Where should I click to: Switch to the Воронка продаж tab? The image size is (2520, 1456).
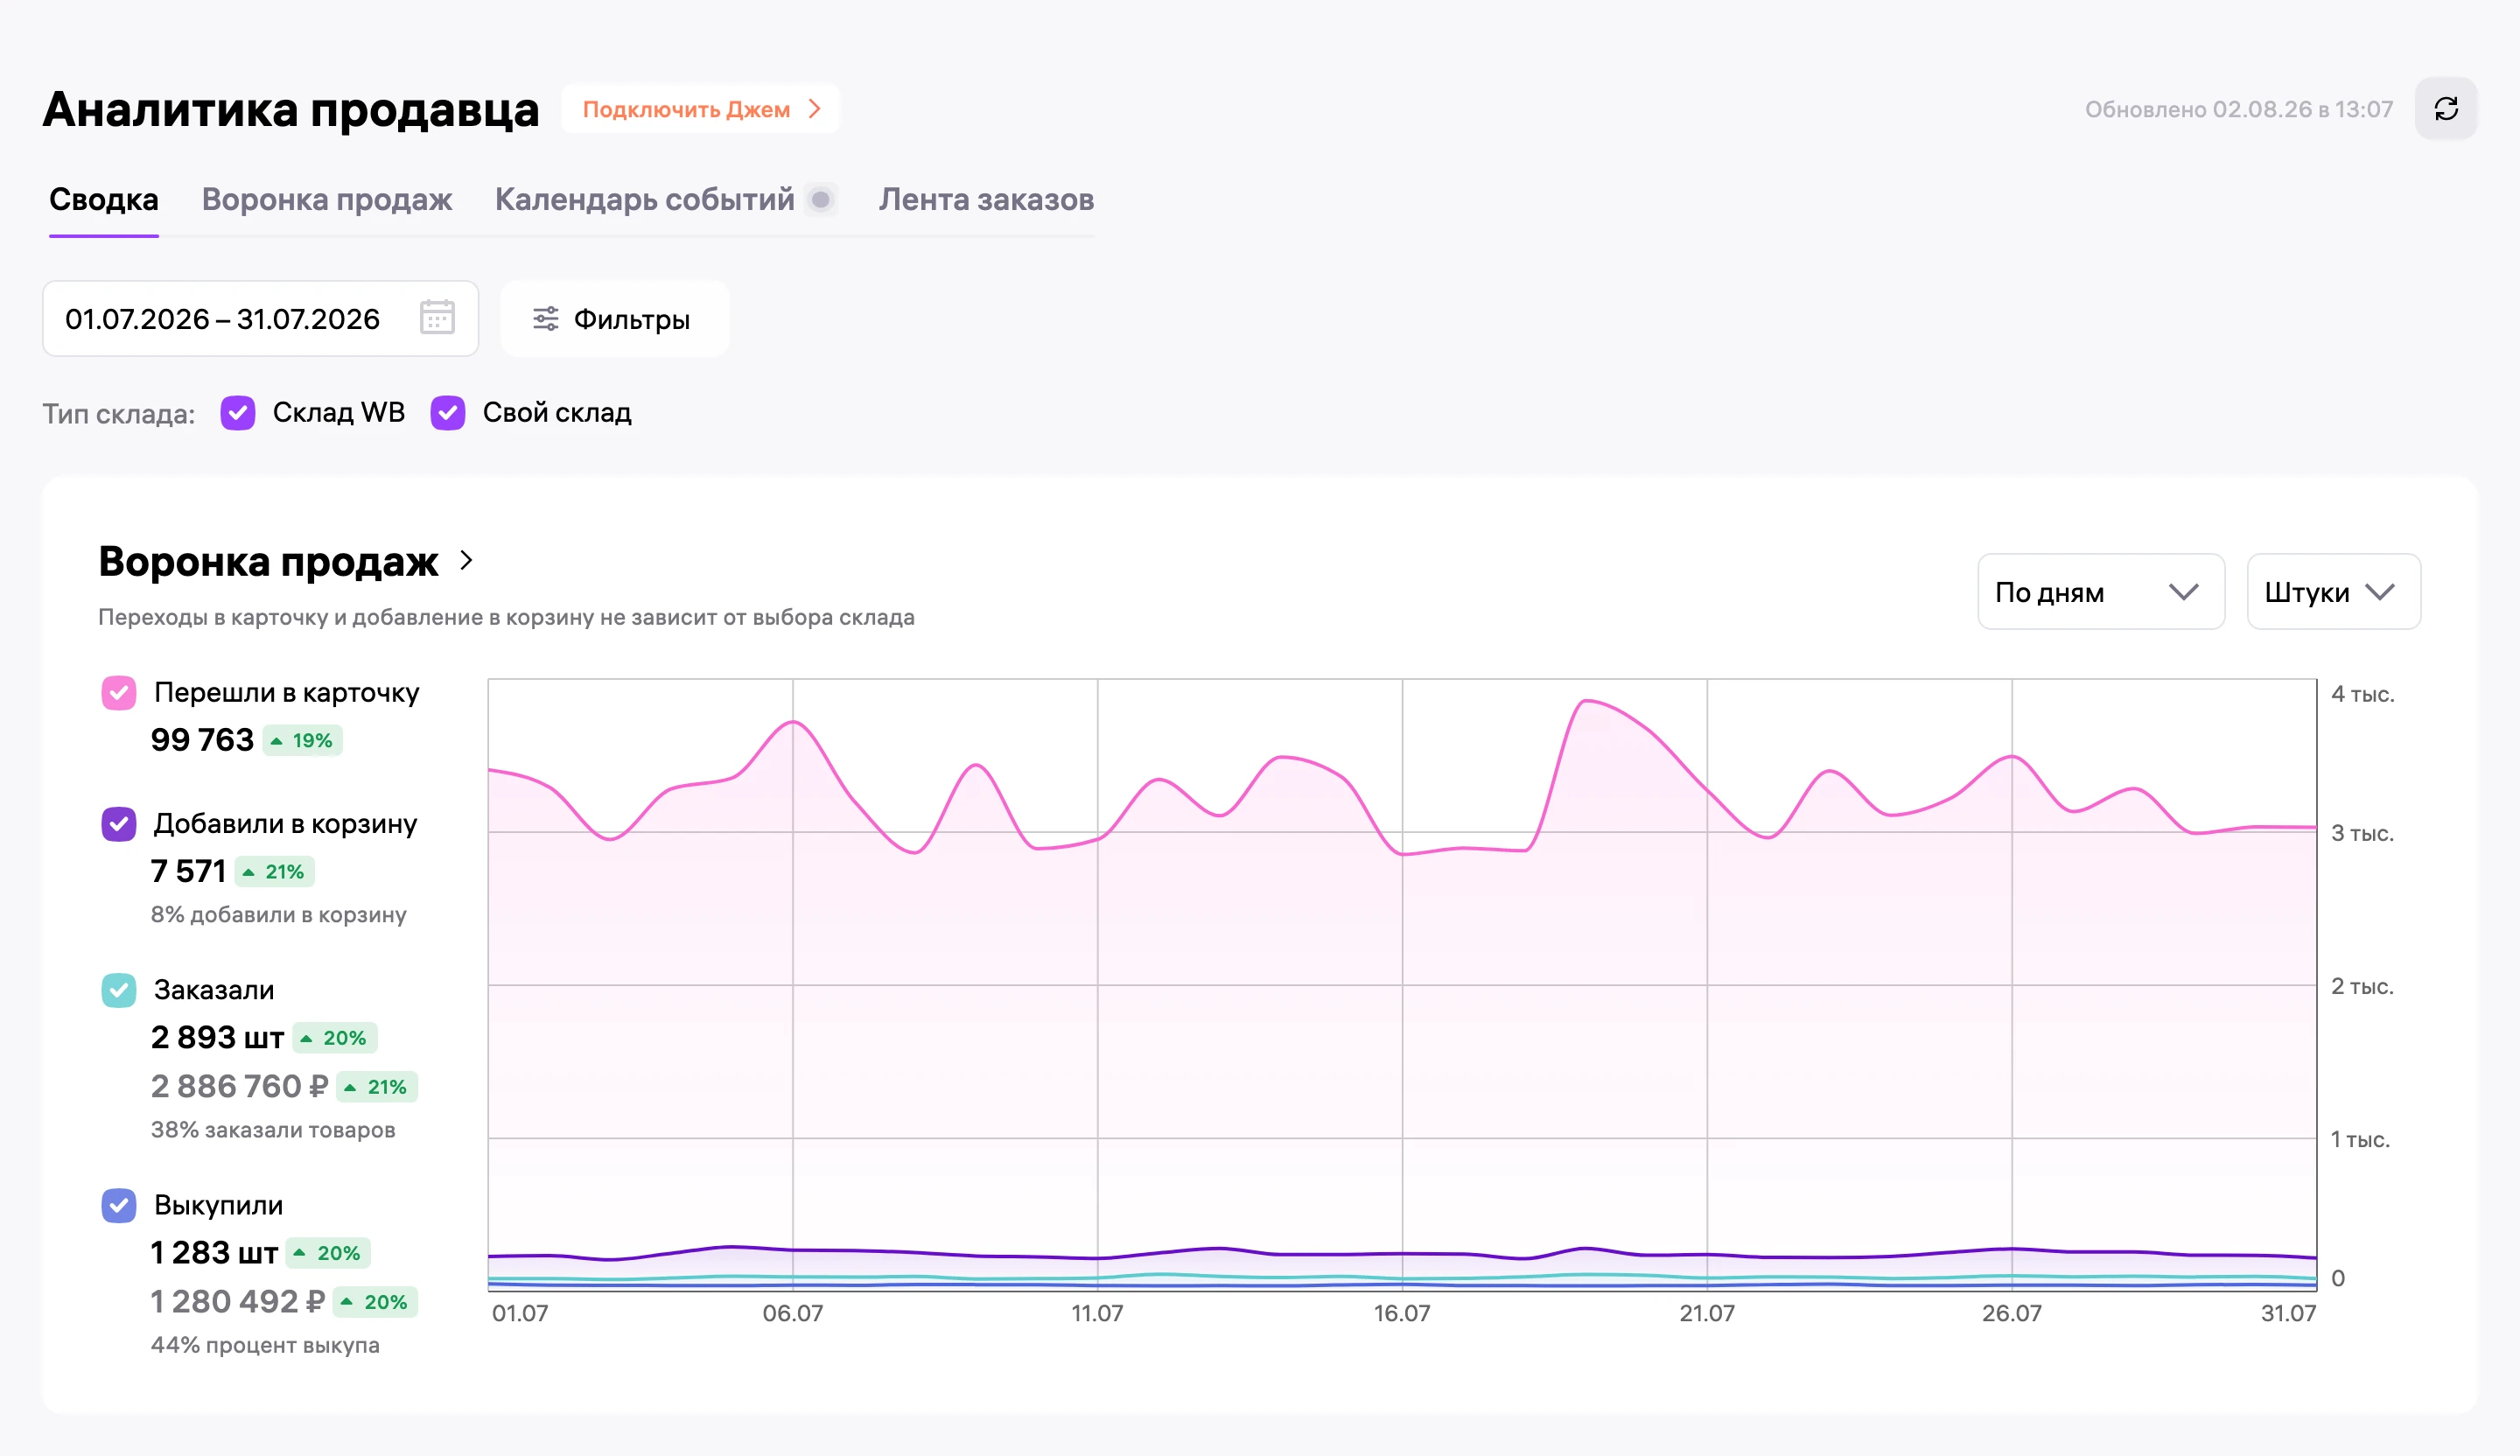pyautogui.click(x=327, y=200)
